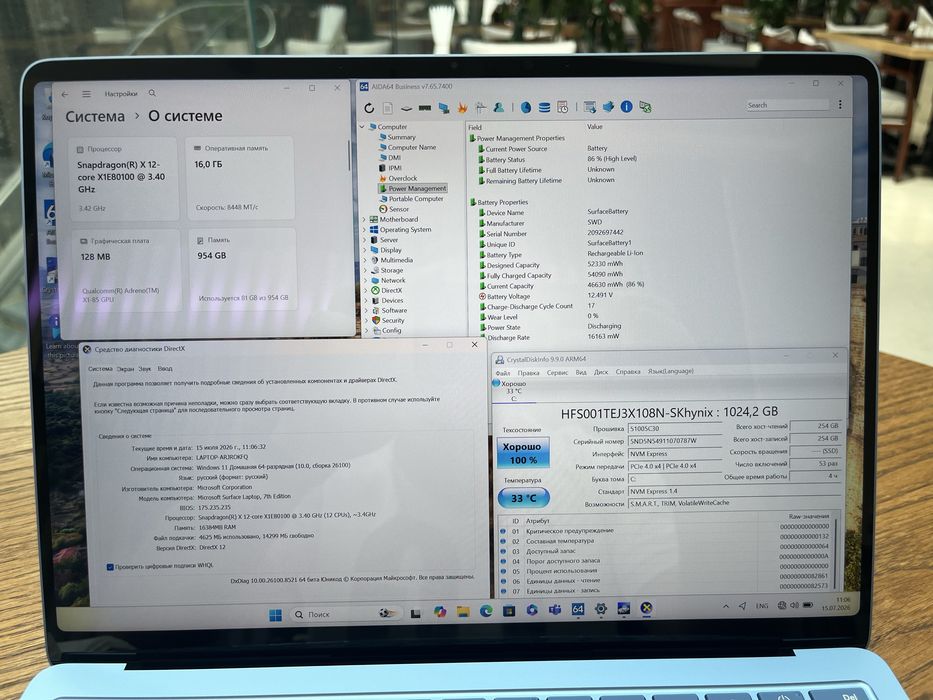Image resolution: width=933 pixels, height=700 pixels.
Task: Click the AIDA64 refresh toolbar icon
Action: point(369,108)
